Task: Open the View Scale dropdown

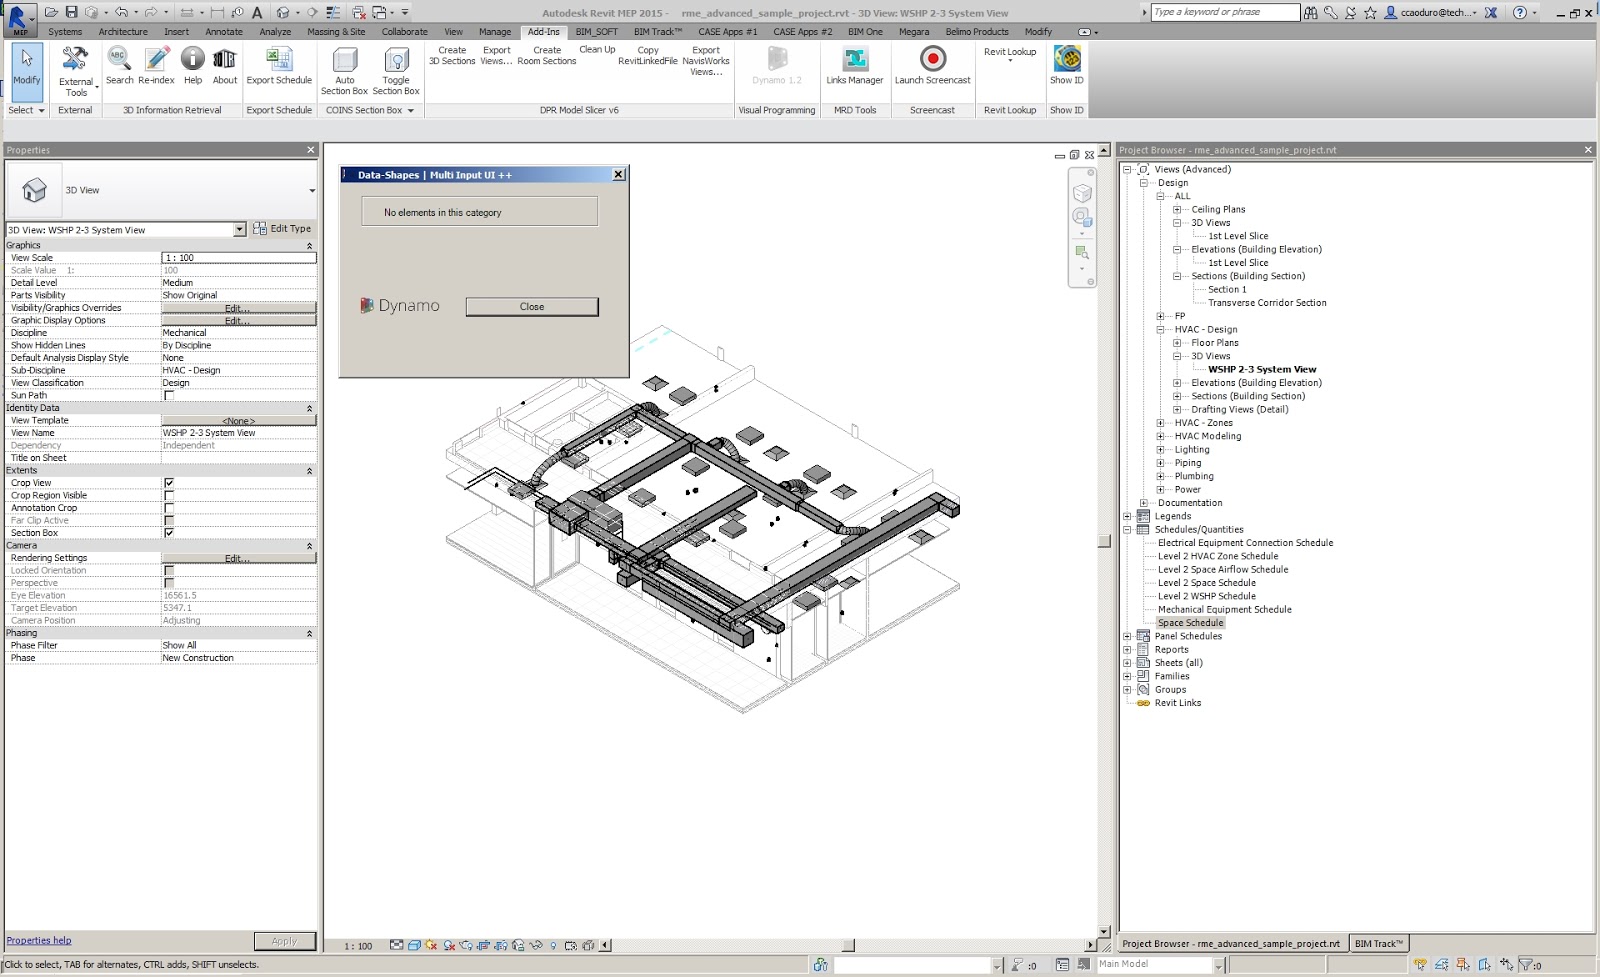Action: [x=238, y=257]
